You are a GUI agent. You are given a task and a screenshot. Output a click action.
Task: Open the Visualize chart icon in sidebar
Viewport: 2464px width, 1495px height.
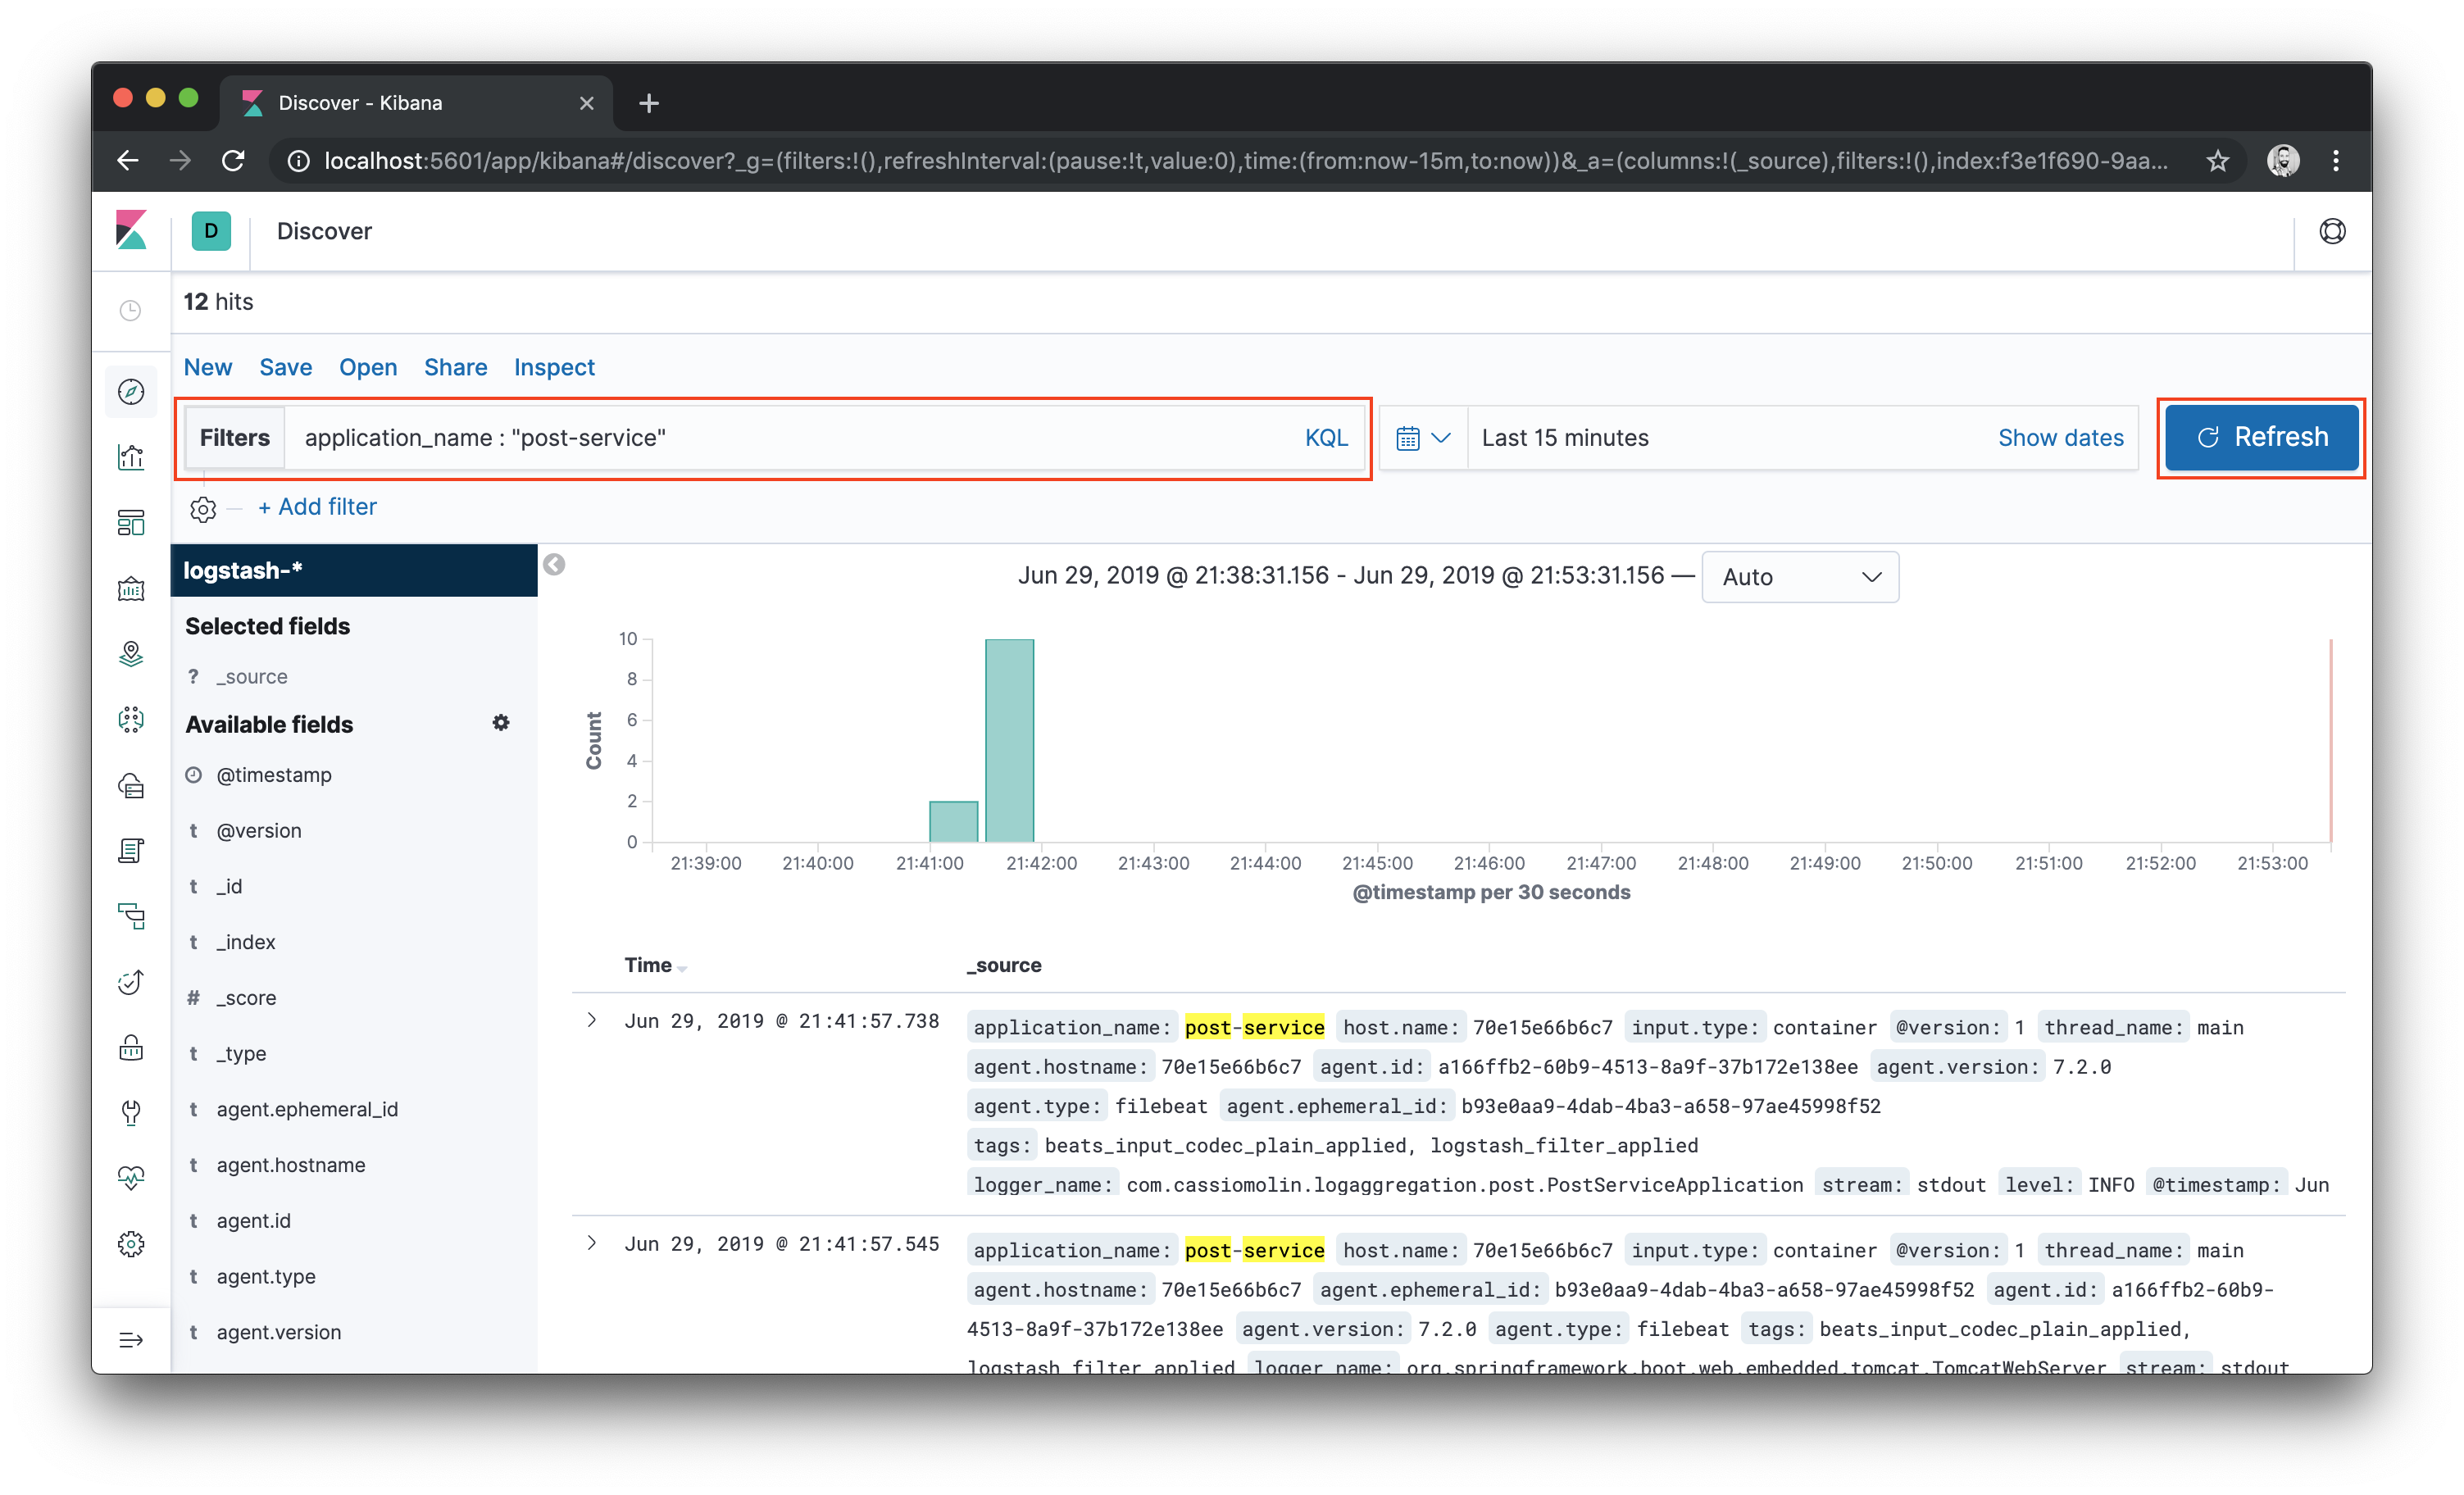coord(131,458)
